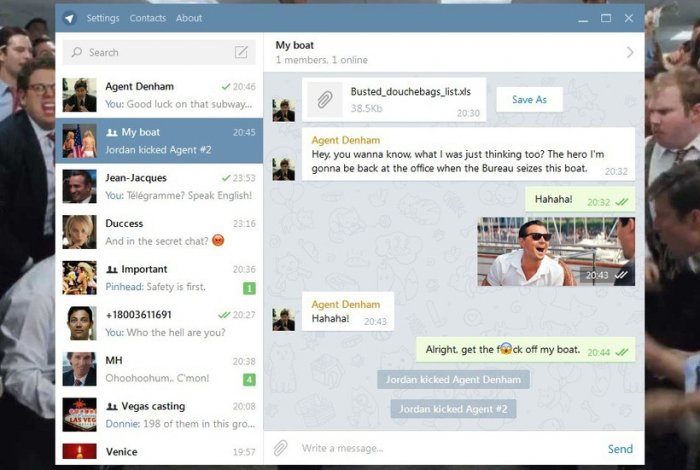Open the Contacts menu
Screen dimensions: 700x470
pyautogui.click(x=148, y=18)
